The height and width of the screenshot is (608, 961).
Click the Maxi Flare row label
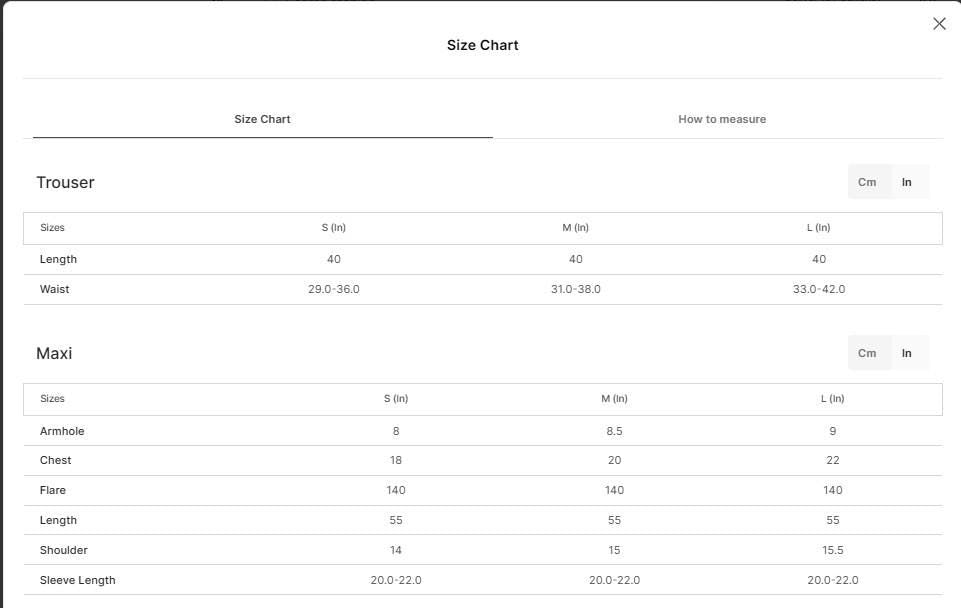[x=53, y=490]
